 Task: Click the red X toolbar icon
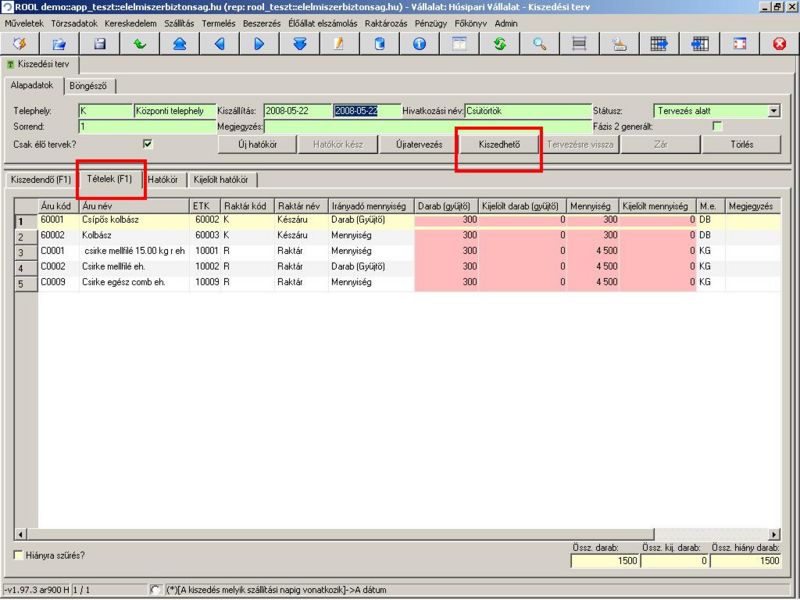click(779, 44)
